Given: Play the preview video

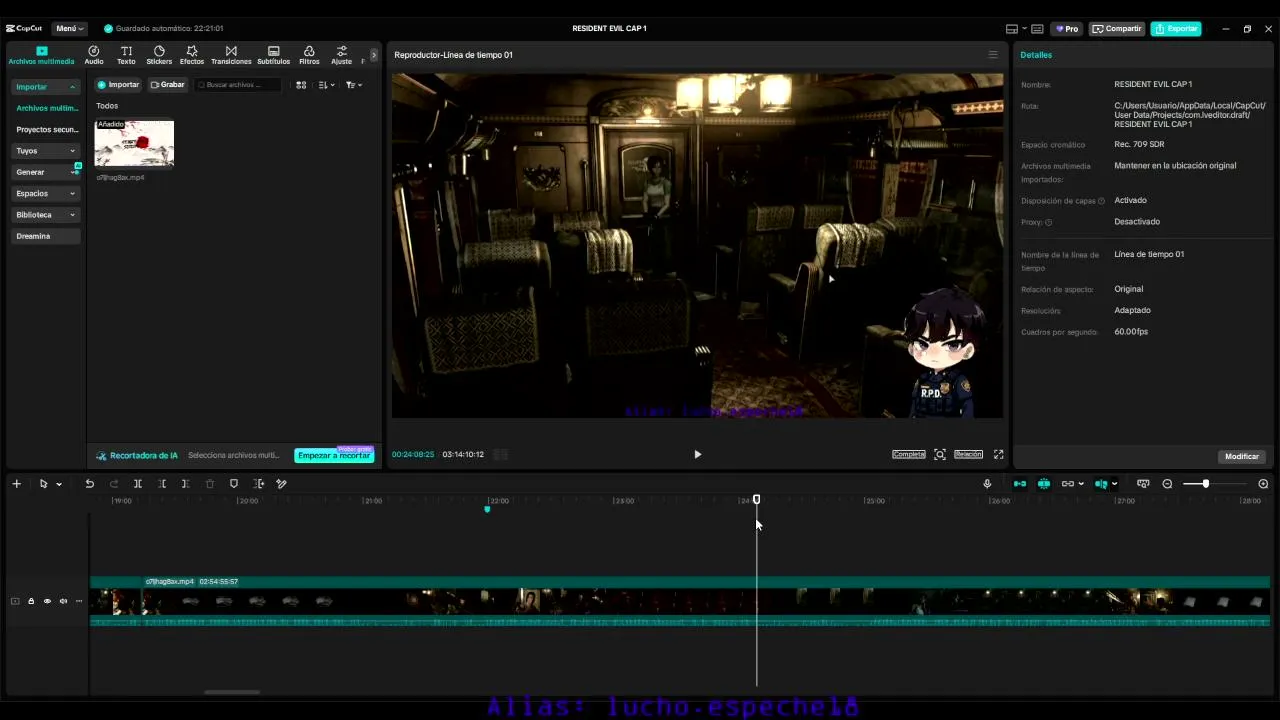Looking at the screenshot, I should click(x=697, y=454).
